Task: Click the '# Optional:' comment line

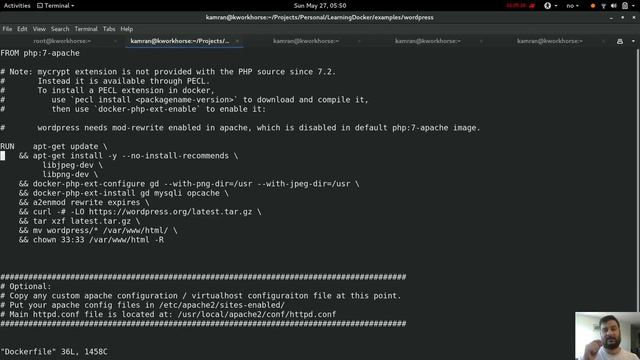Action: (x=26, y=287)
